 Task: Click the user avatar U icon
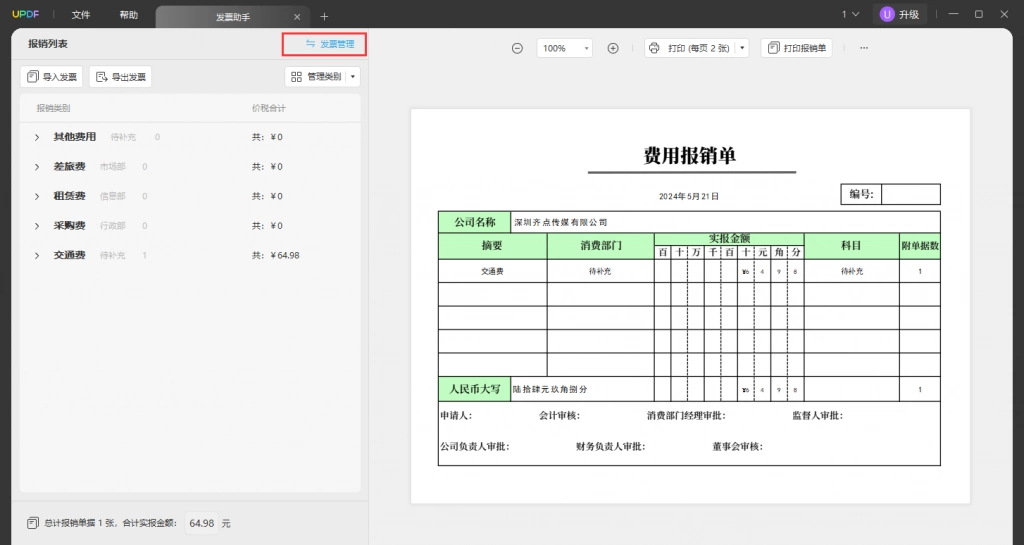[x=886, y=14]
